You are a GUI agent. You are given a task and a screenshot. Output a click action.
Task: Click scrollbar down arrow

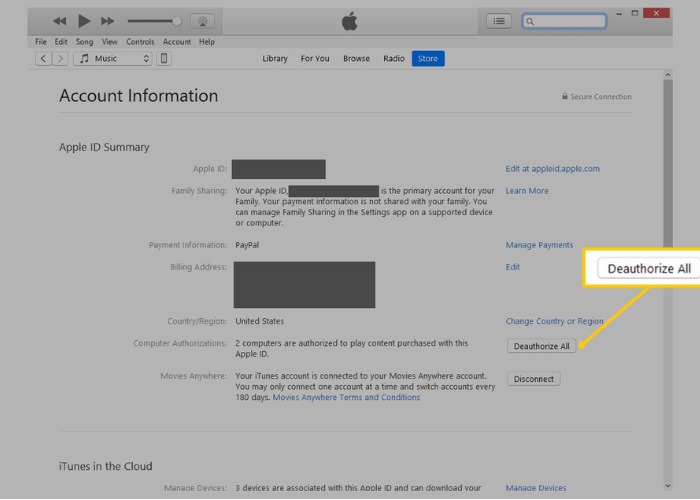667,486
